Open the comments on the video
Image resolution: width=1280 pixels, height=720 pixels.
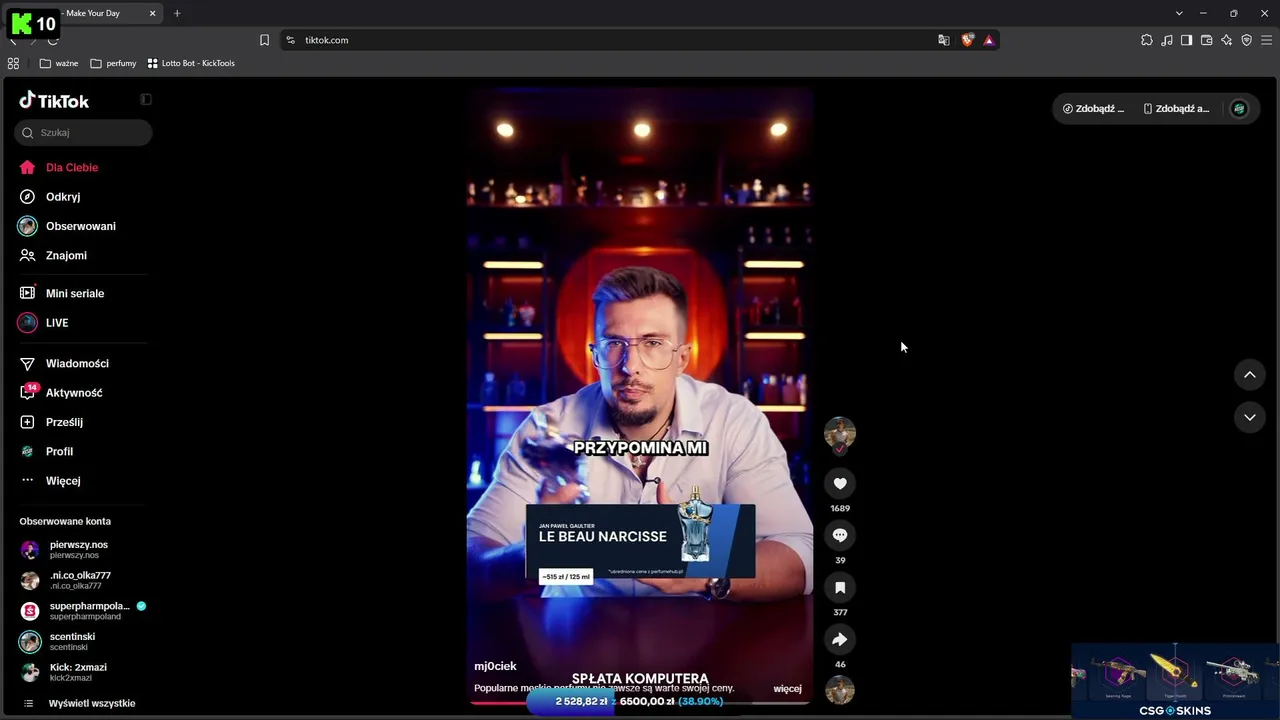pyautogui.click(x=840, y=535)
